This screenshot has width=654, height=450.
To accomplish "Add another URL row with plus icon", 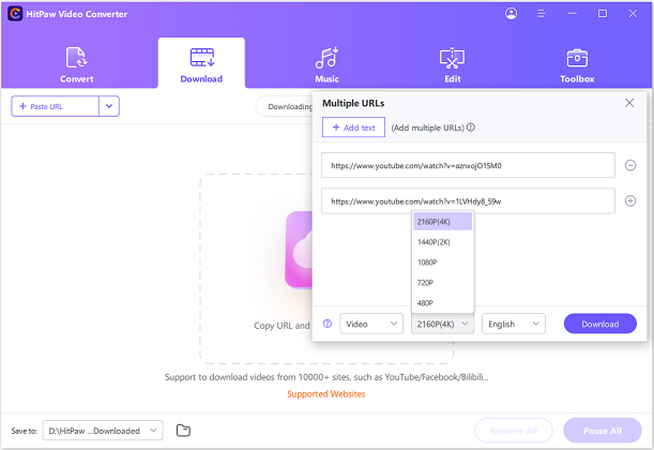I will (630, 201).
